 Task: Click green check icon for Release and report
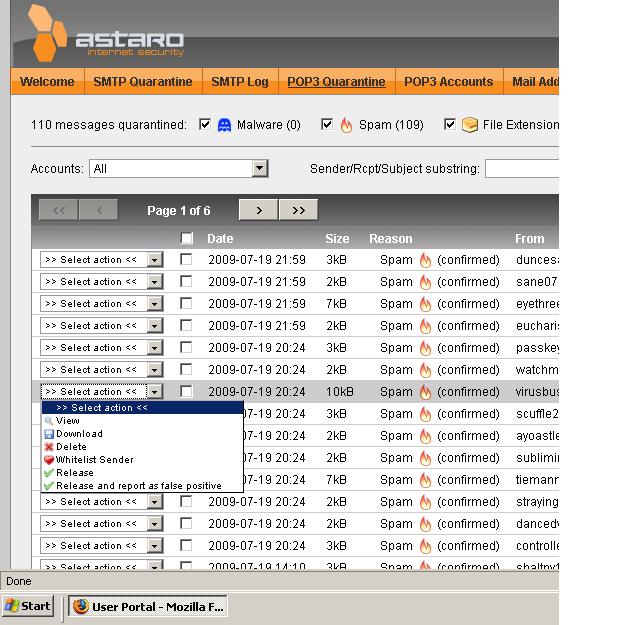49,486
